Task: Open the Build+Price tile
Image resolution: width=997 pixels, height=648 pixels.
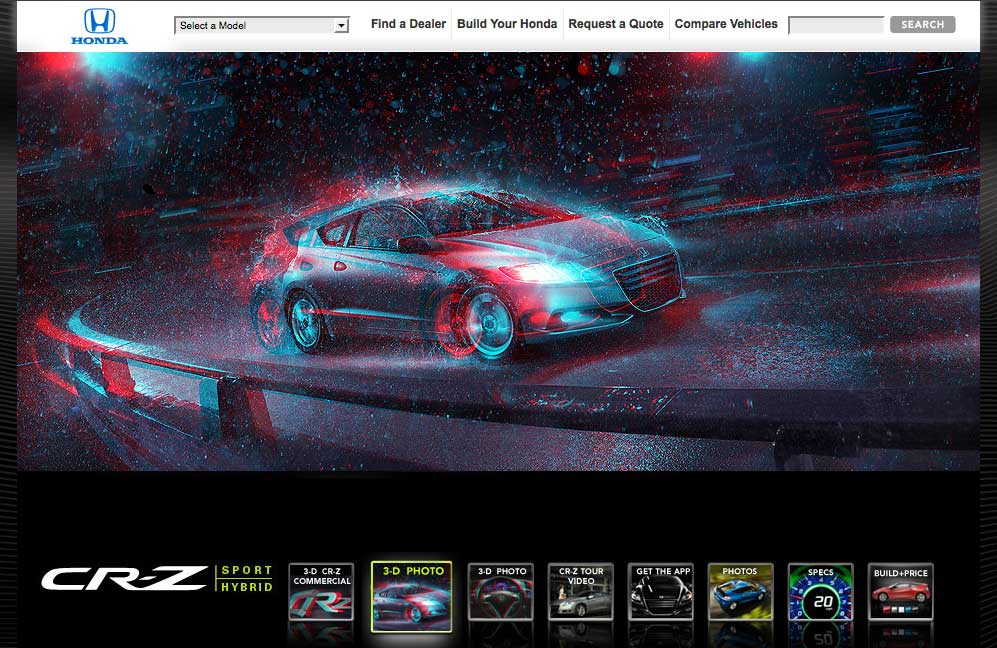Action: [x=900, y=591]
